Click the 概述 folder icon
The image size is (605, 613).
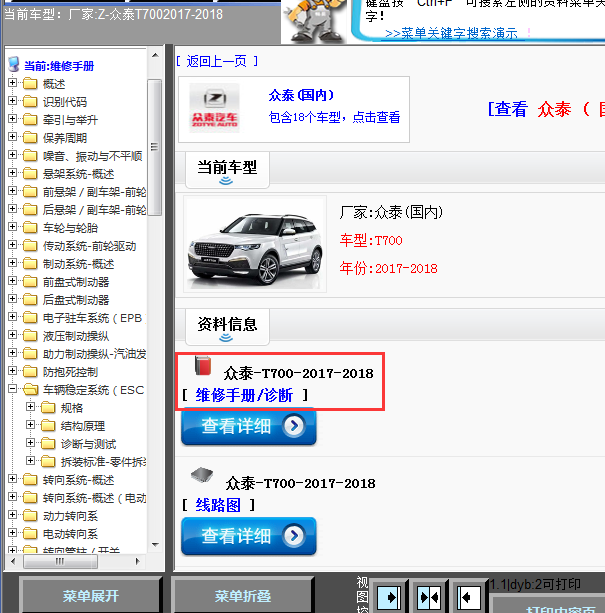pos(30,84)
